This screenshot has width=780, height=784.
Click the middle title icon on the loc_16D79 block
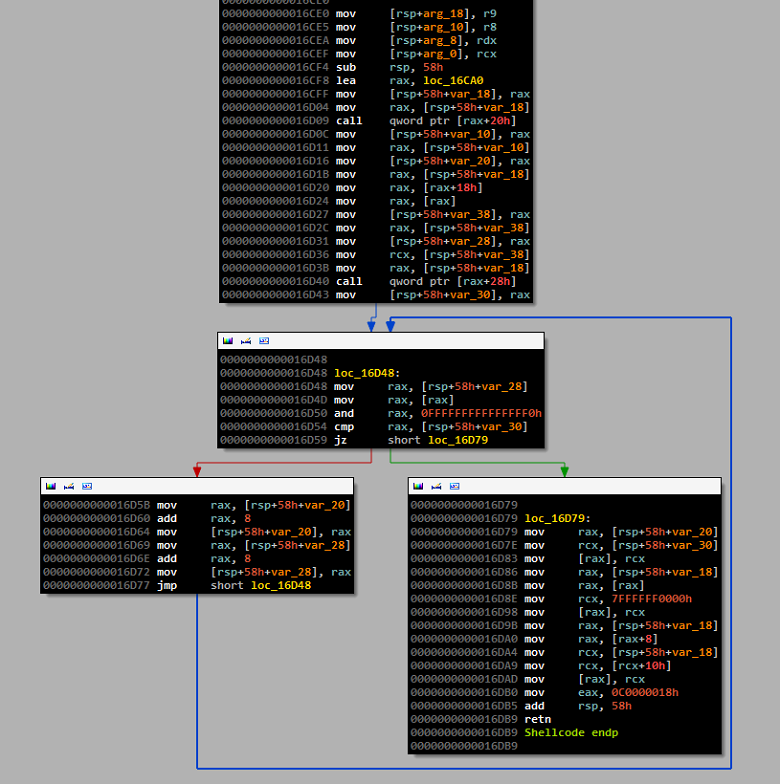tap(435, 486)
